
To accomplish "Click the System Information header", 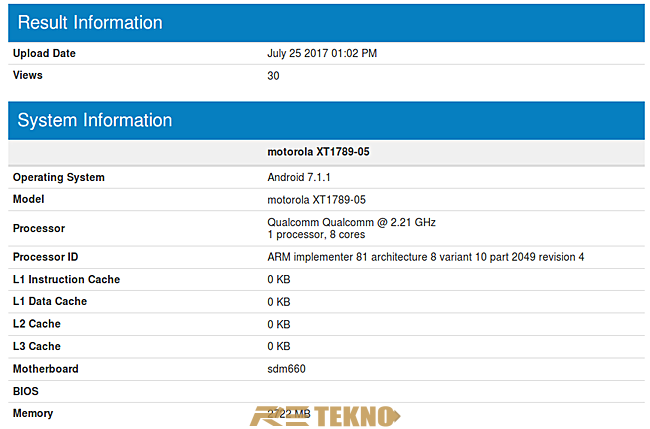I will pyautogui.click(x=326, y=120).
